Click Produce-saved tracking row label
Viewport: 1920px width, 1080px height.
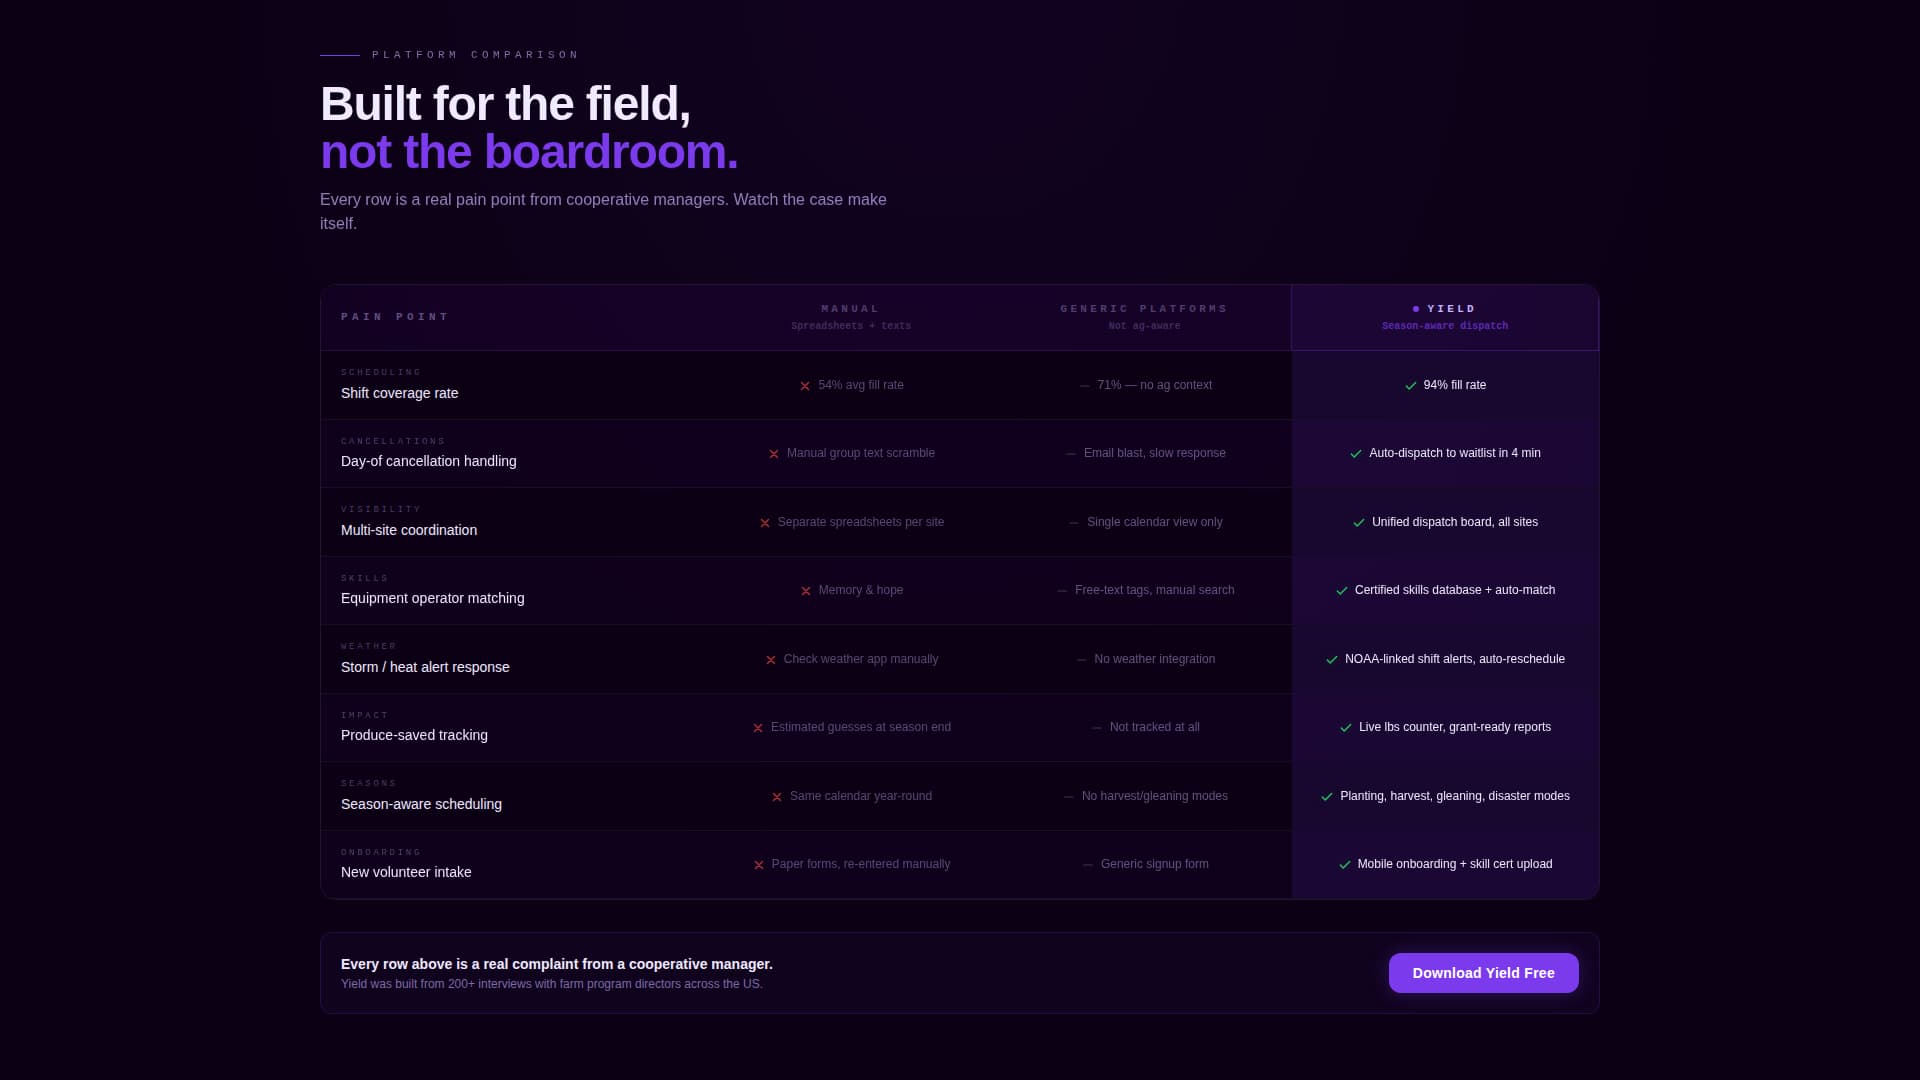pos(414,735)
